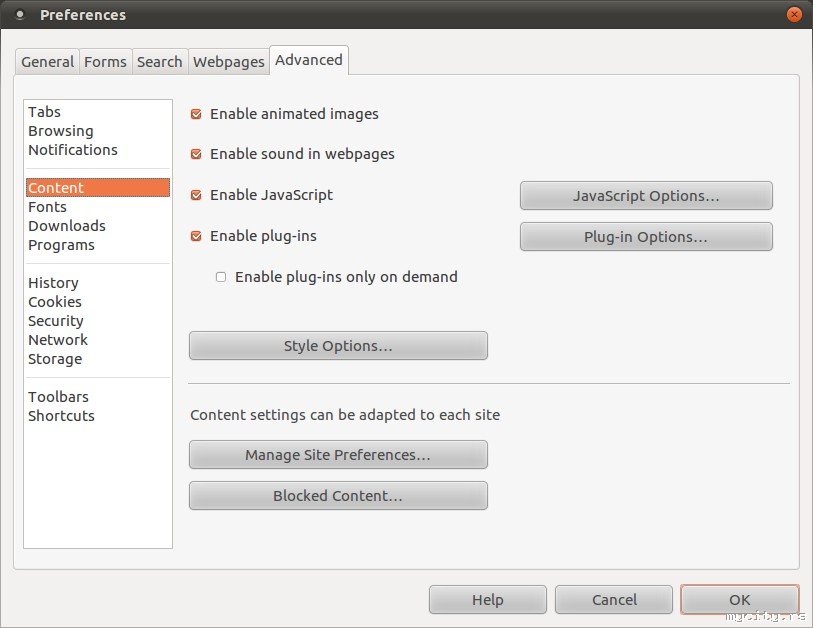Check Enable plug-ins only on demand
The width and height of the screenshot is (813, 628).
click(x=221, y=277)
